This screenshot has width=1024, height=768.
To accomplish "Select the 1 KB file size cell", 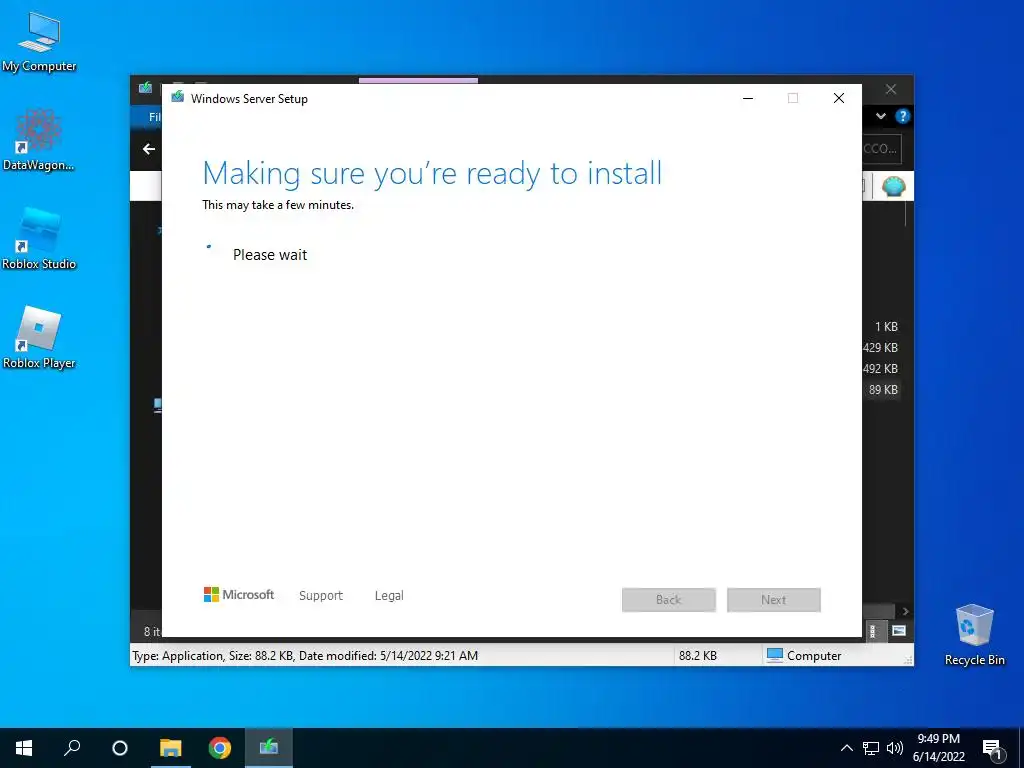I will (886, 327).
